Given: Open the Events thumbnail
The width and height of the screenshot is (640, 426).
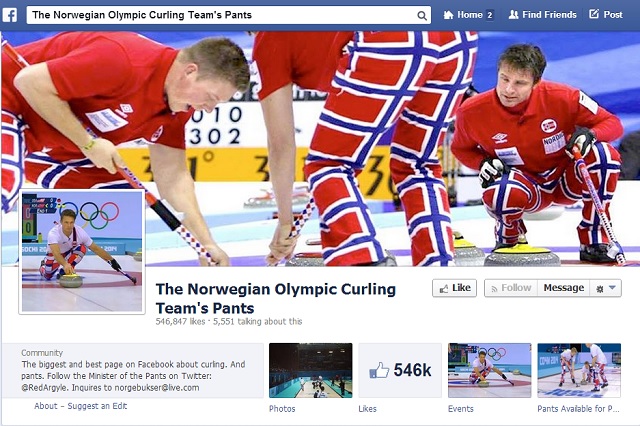Looking at the screenshot, I should click(x=490, y=370).
